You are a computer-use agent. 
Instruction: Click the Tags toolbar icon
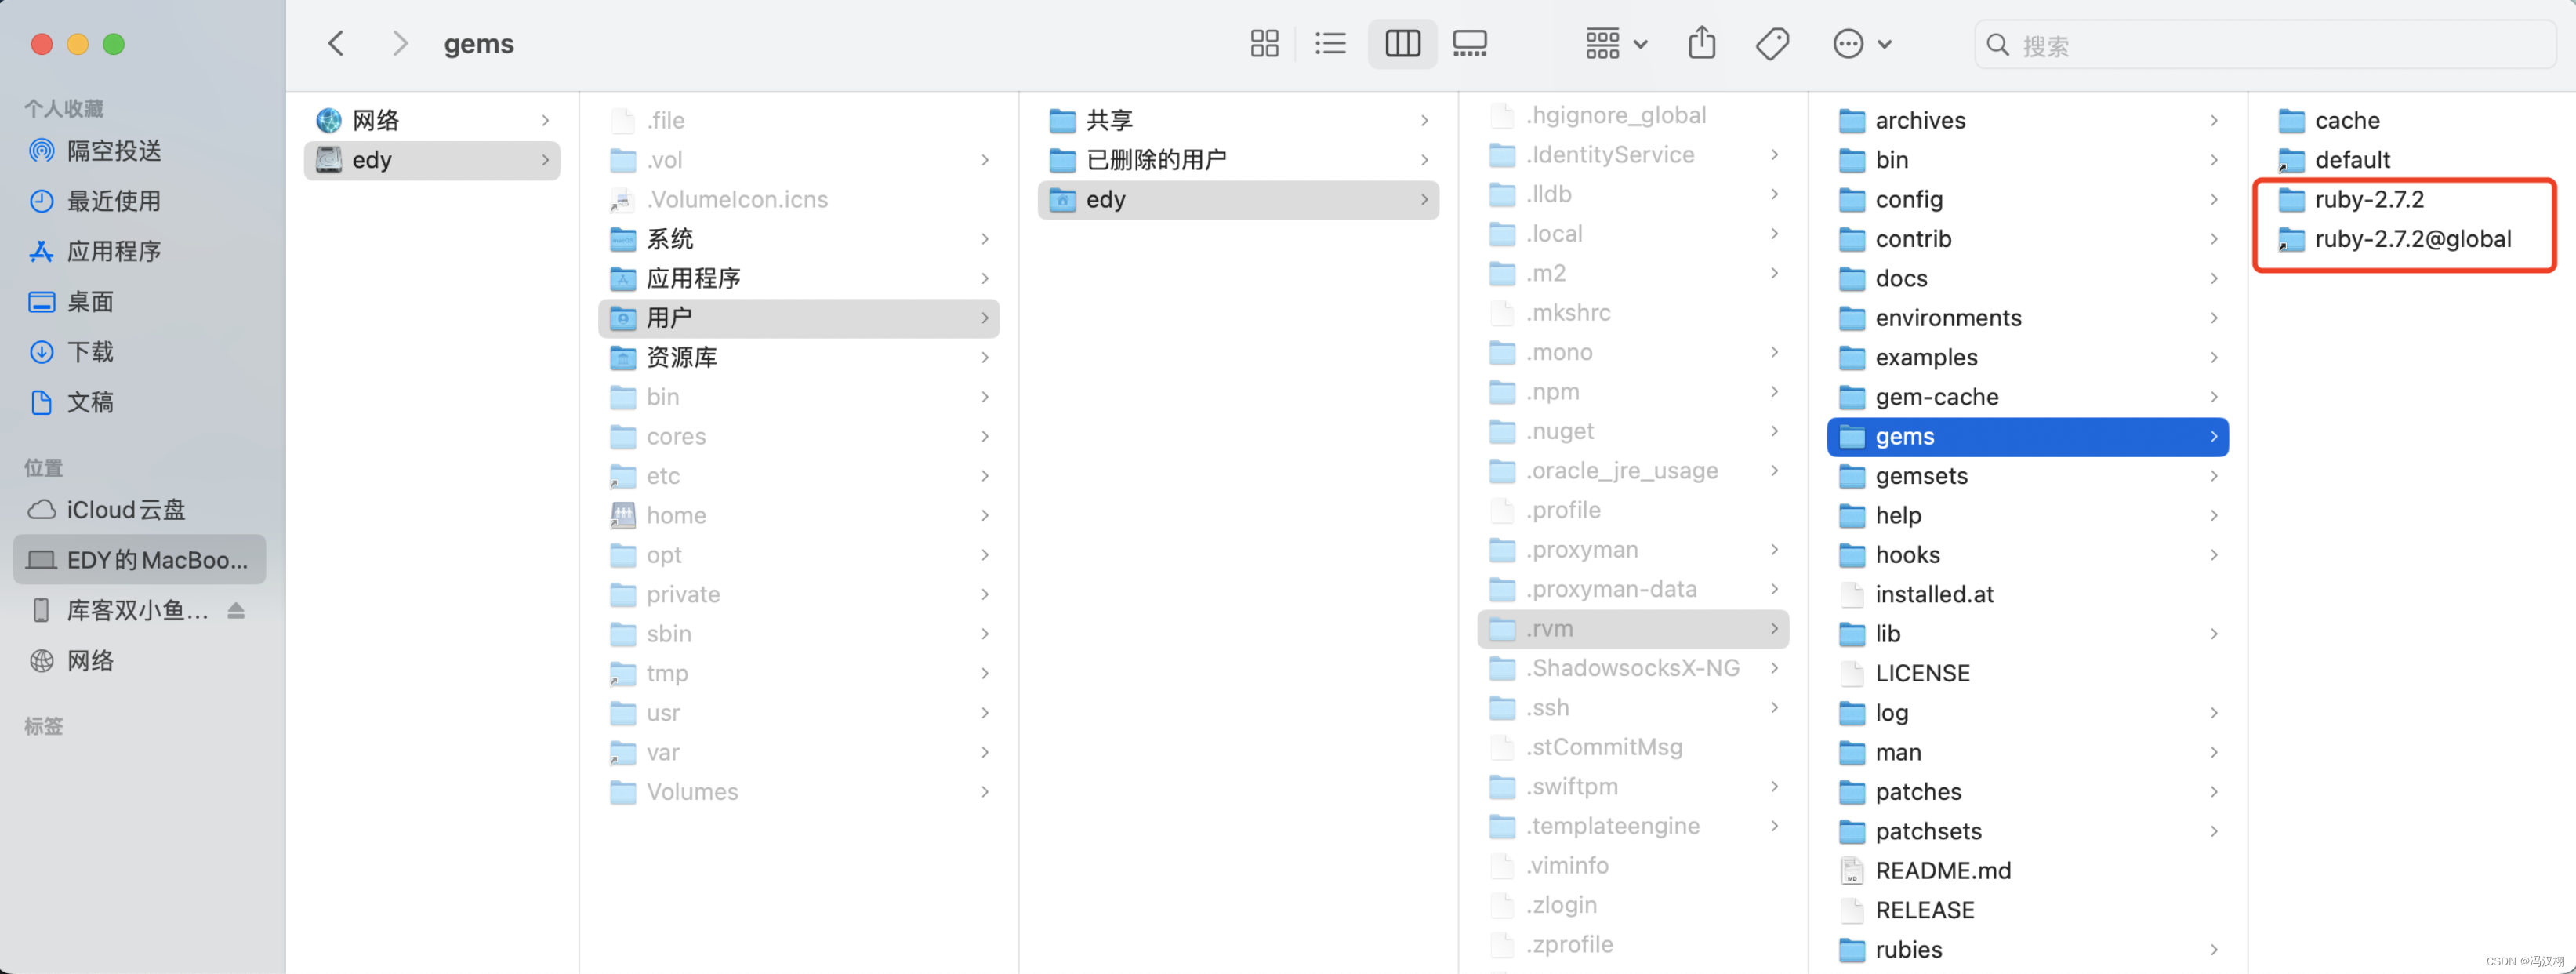(1772, 44)
